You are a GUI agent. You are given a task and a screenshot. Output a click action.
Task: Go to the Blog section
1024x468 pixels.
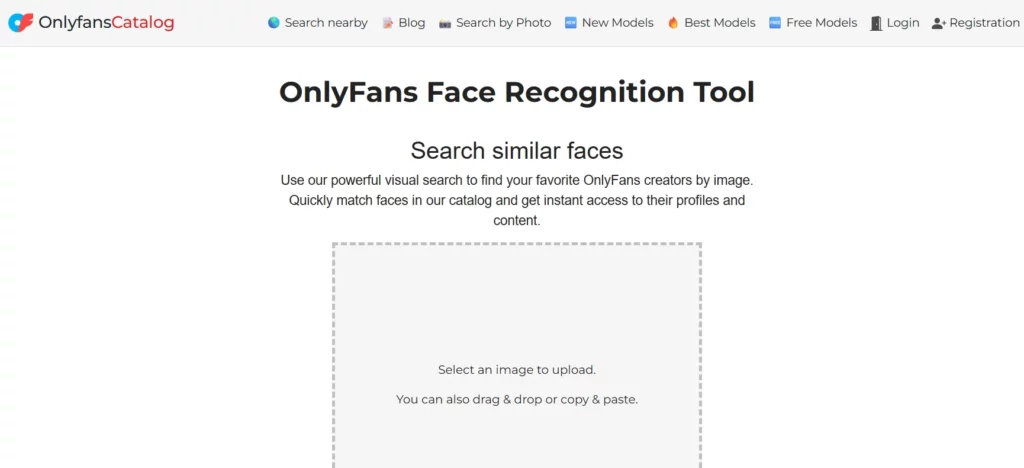(x=411, y=23)
